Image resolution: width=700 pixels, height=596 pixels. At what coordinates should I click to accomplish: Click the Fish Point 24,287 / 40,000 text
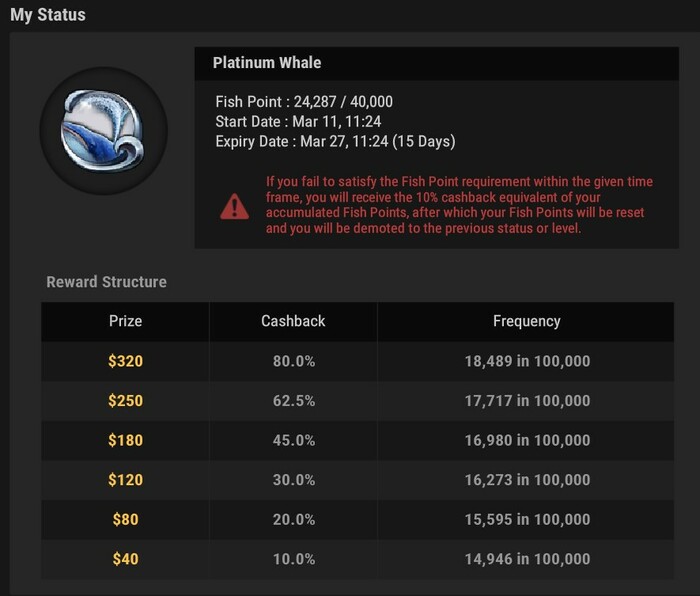[304, 102]
